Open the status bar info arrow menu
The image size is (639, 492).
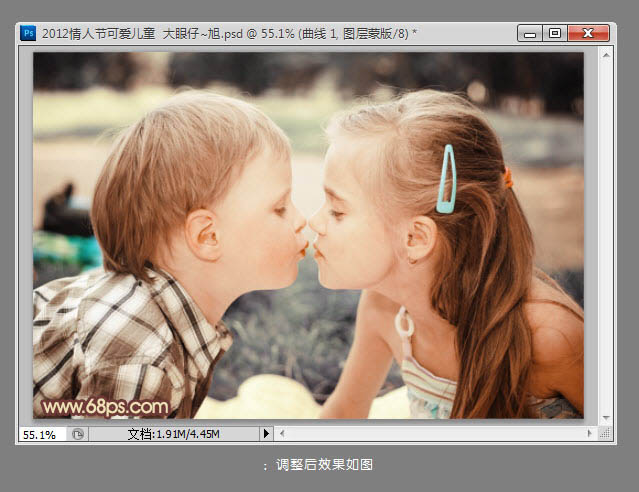tap(266, 434)
